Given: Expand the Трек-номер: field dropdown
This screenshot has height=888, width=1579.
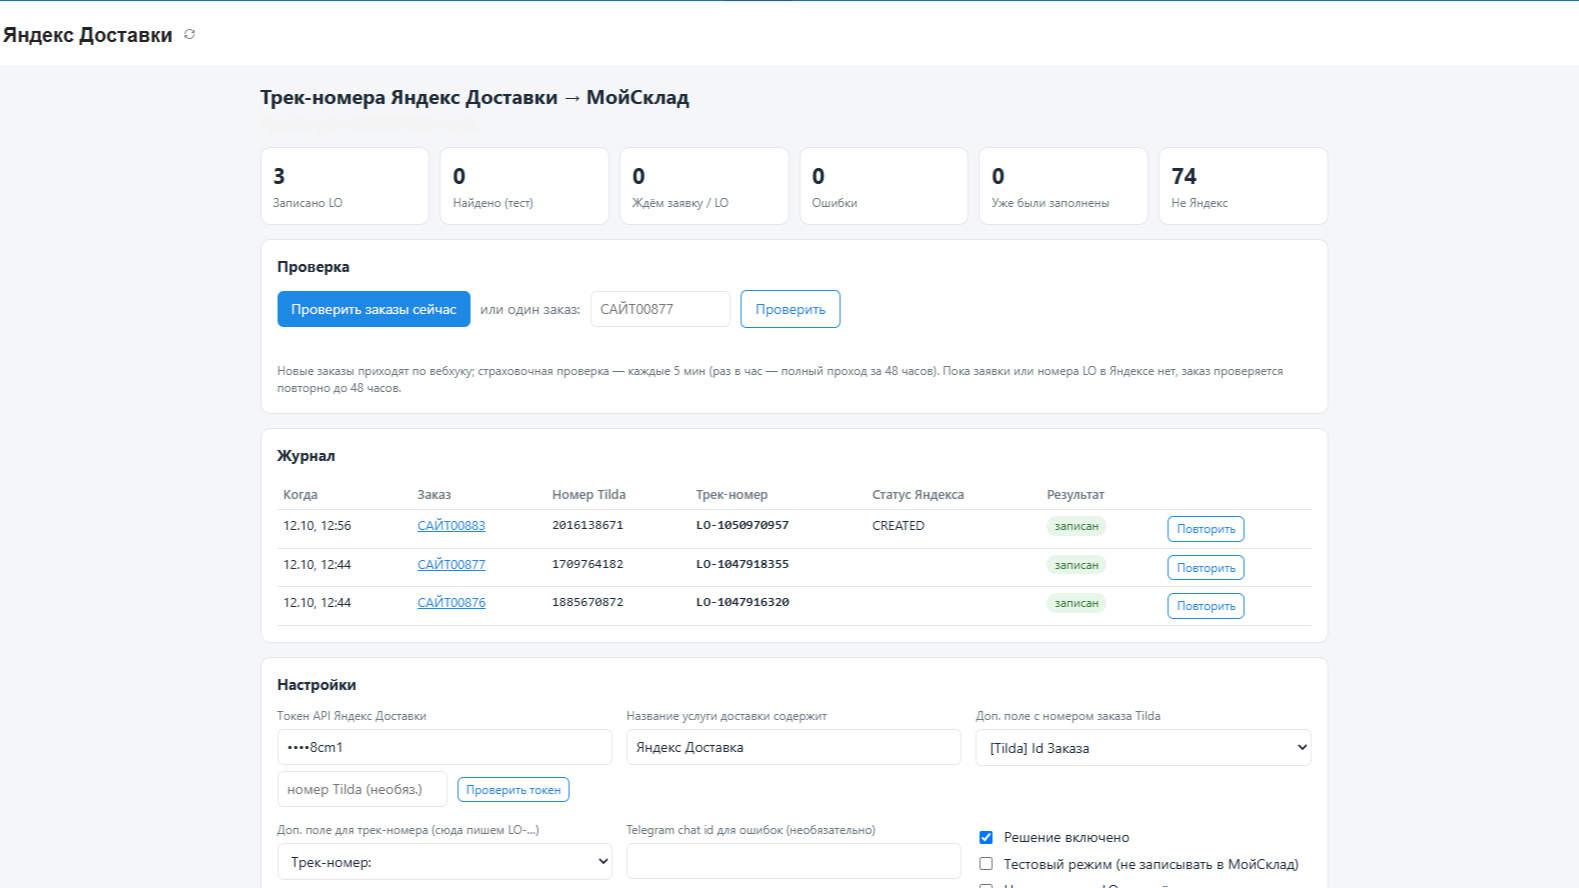Looking at the screenshot, I should [444, 862].
